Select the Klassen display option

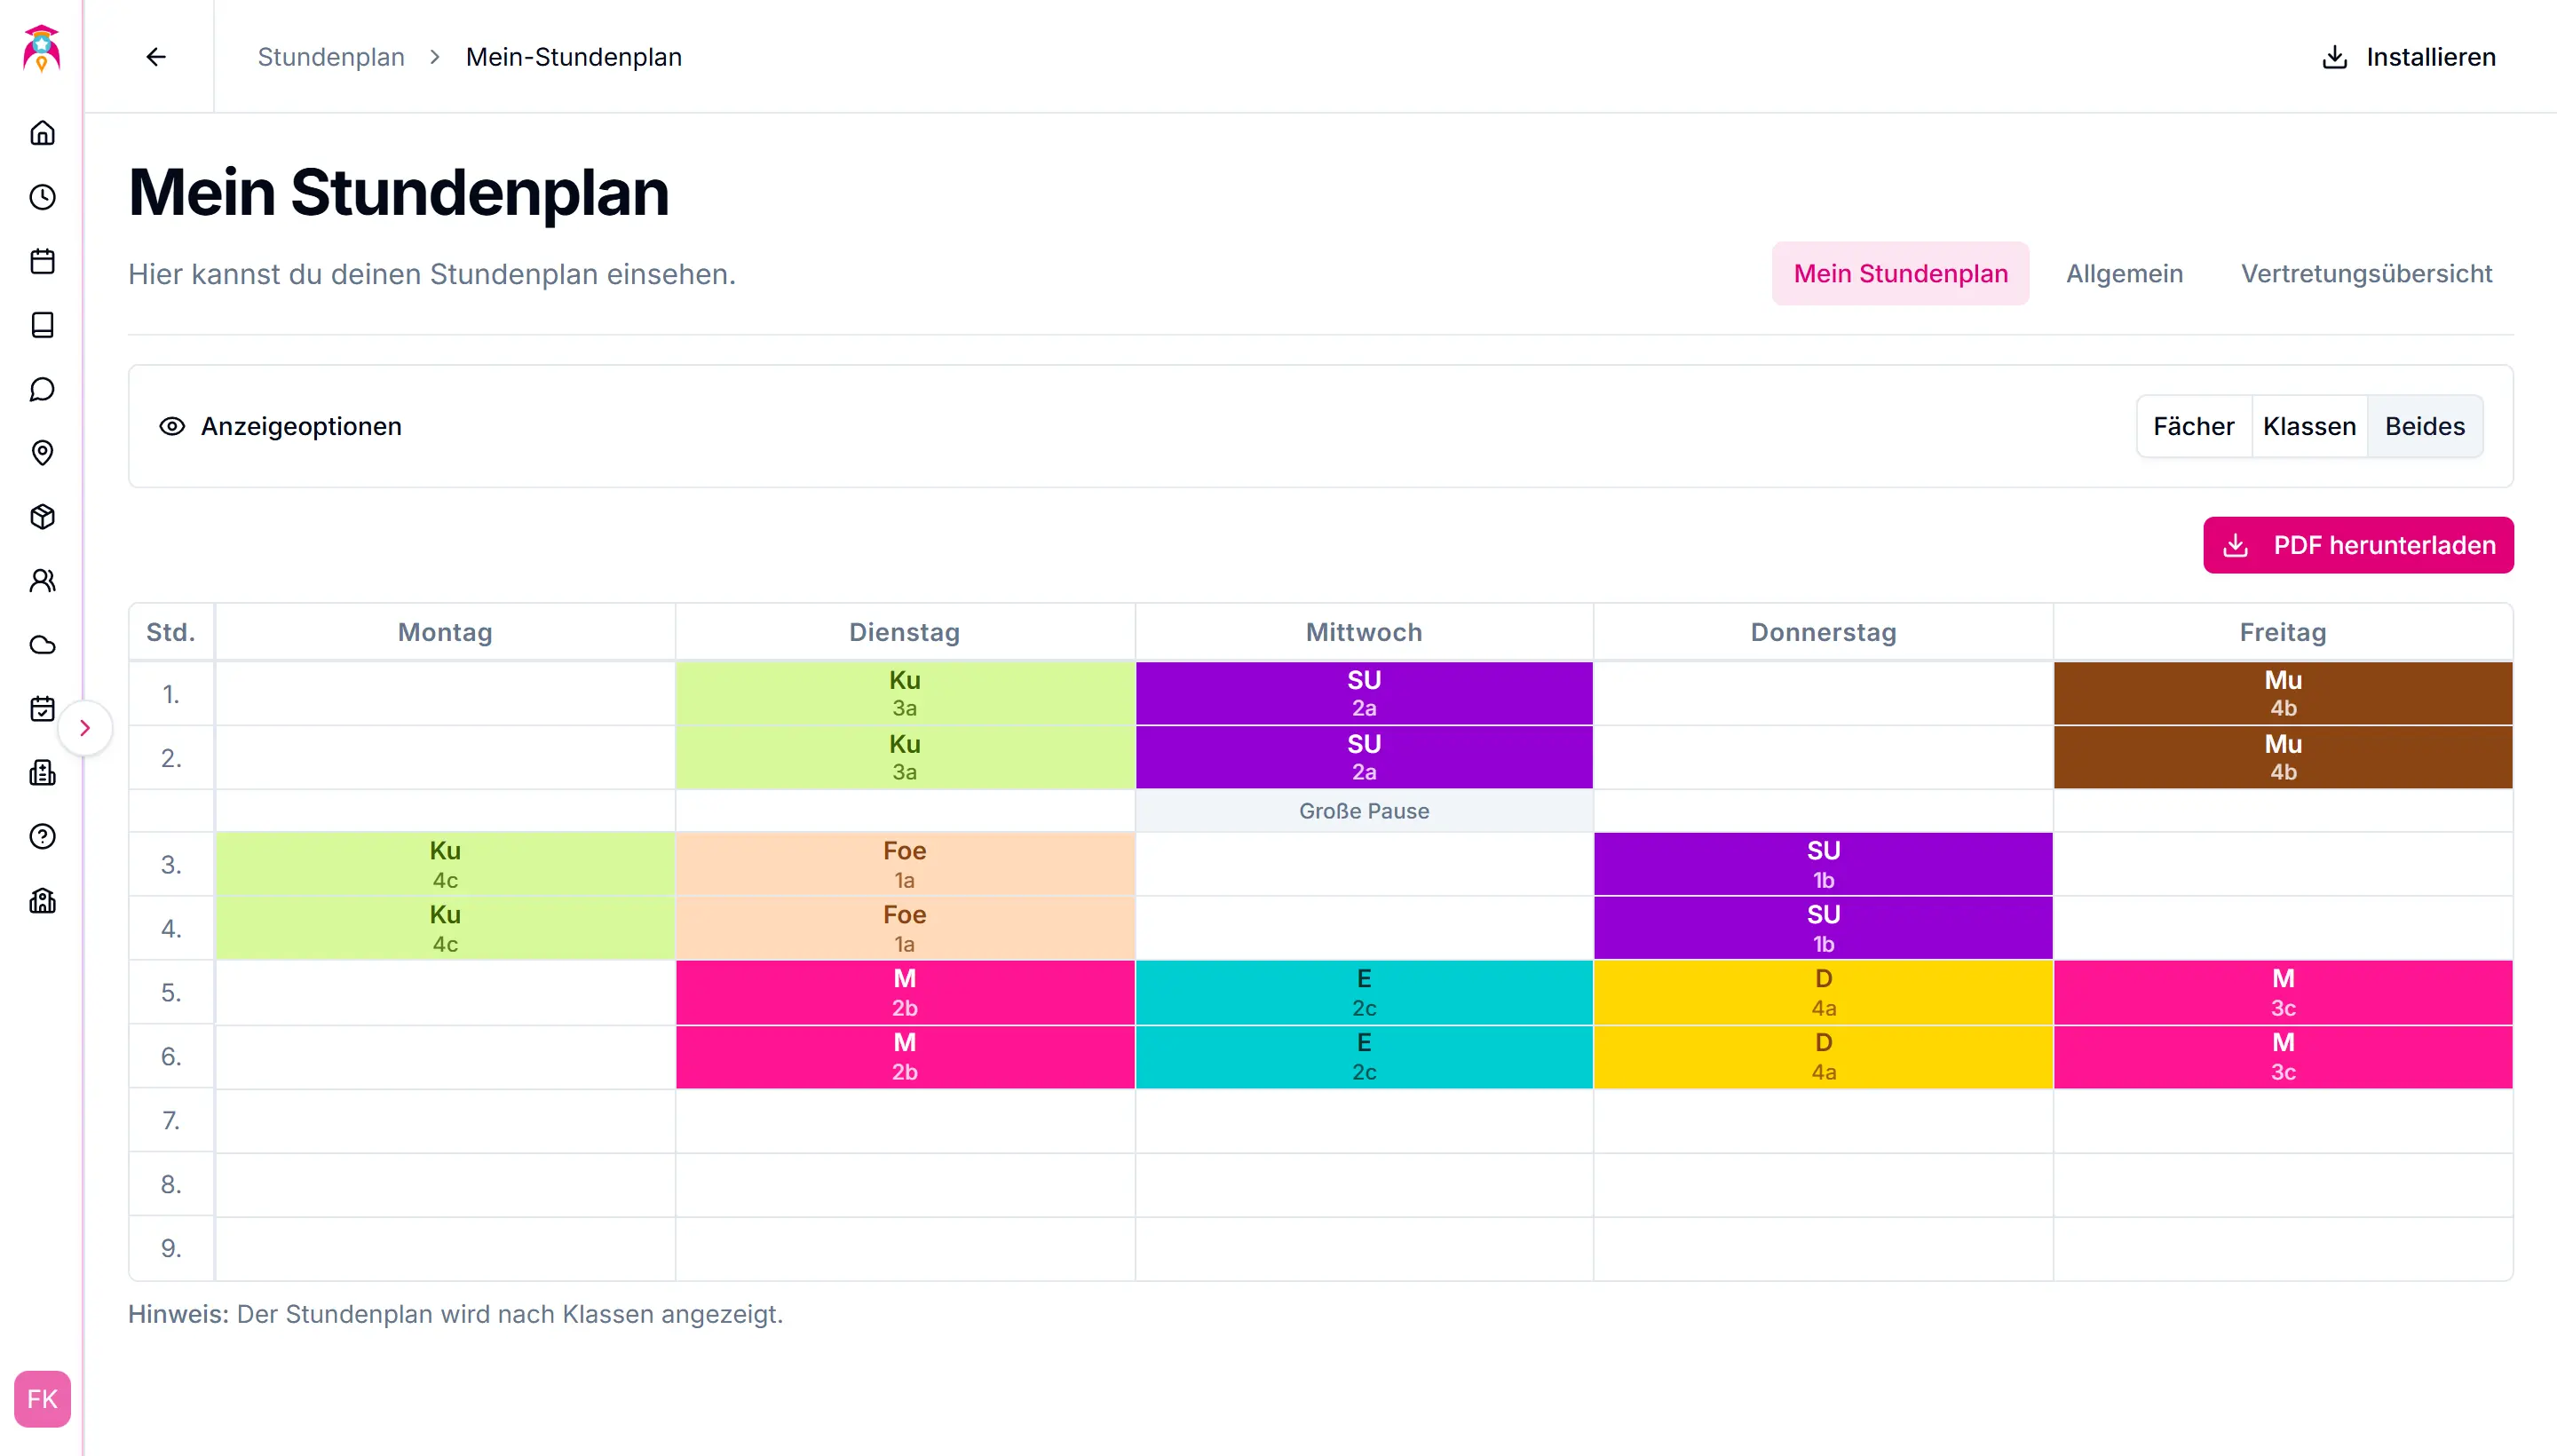click(x=2309, y=427)
